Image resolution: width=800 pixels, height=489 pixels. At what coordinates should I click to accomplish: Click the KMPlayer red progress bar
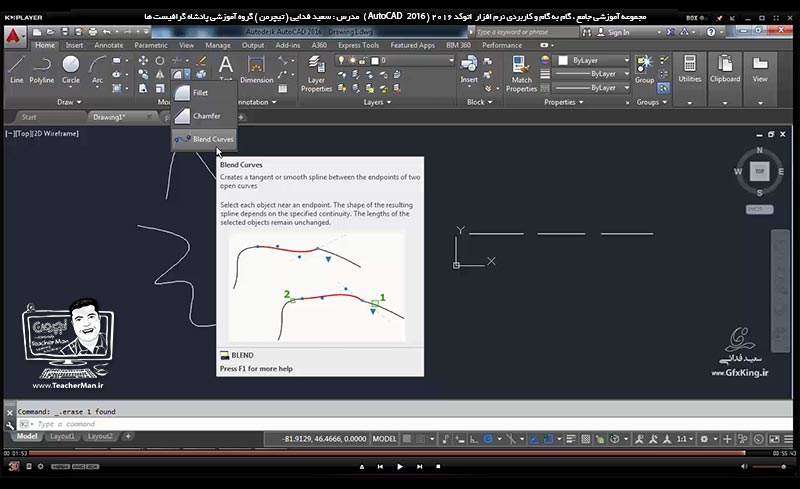[386, 453]
